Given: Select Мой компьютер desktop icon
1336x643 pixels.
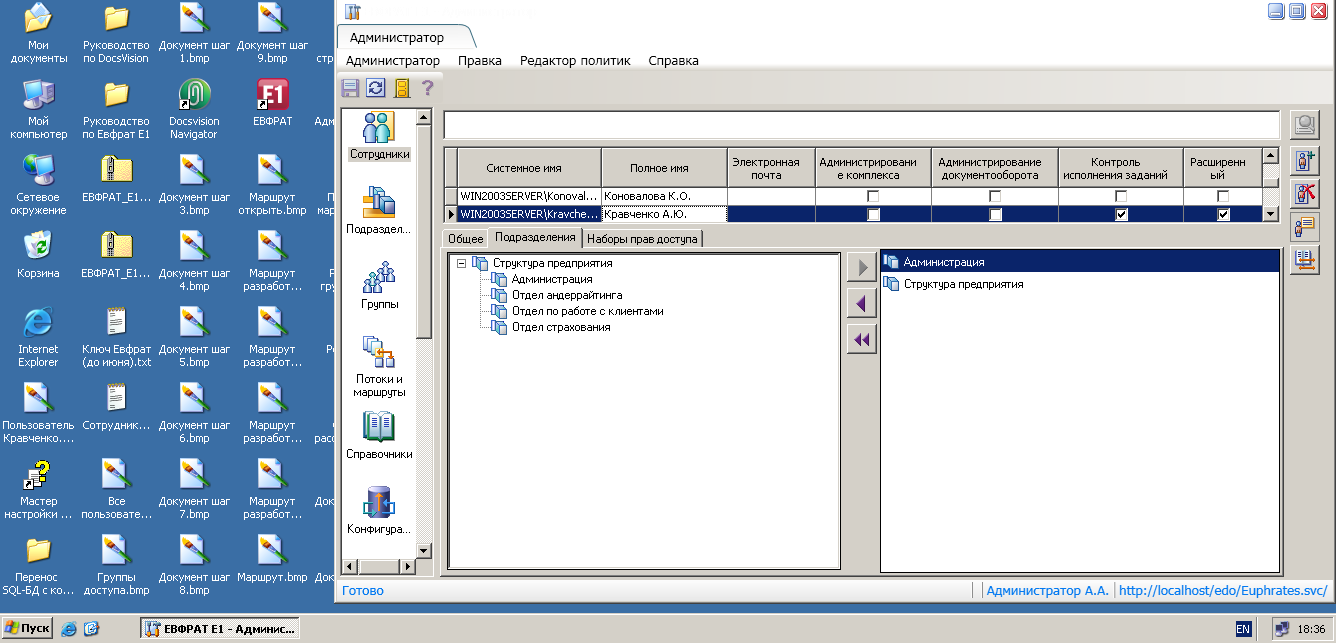Looking at the screenshot, I should (x=38, y=110).
